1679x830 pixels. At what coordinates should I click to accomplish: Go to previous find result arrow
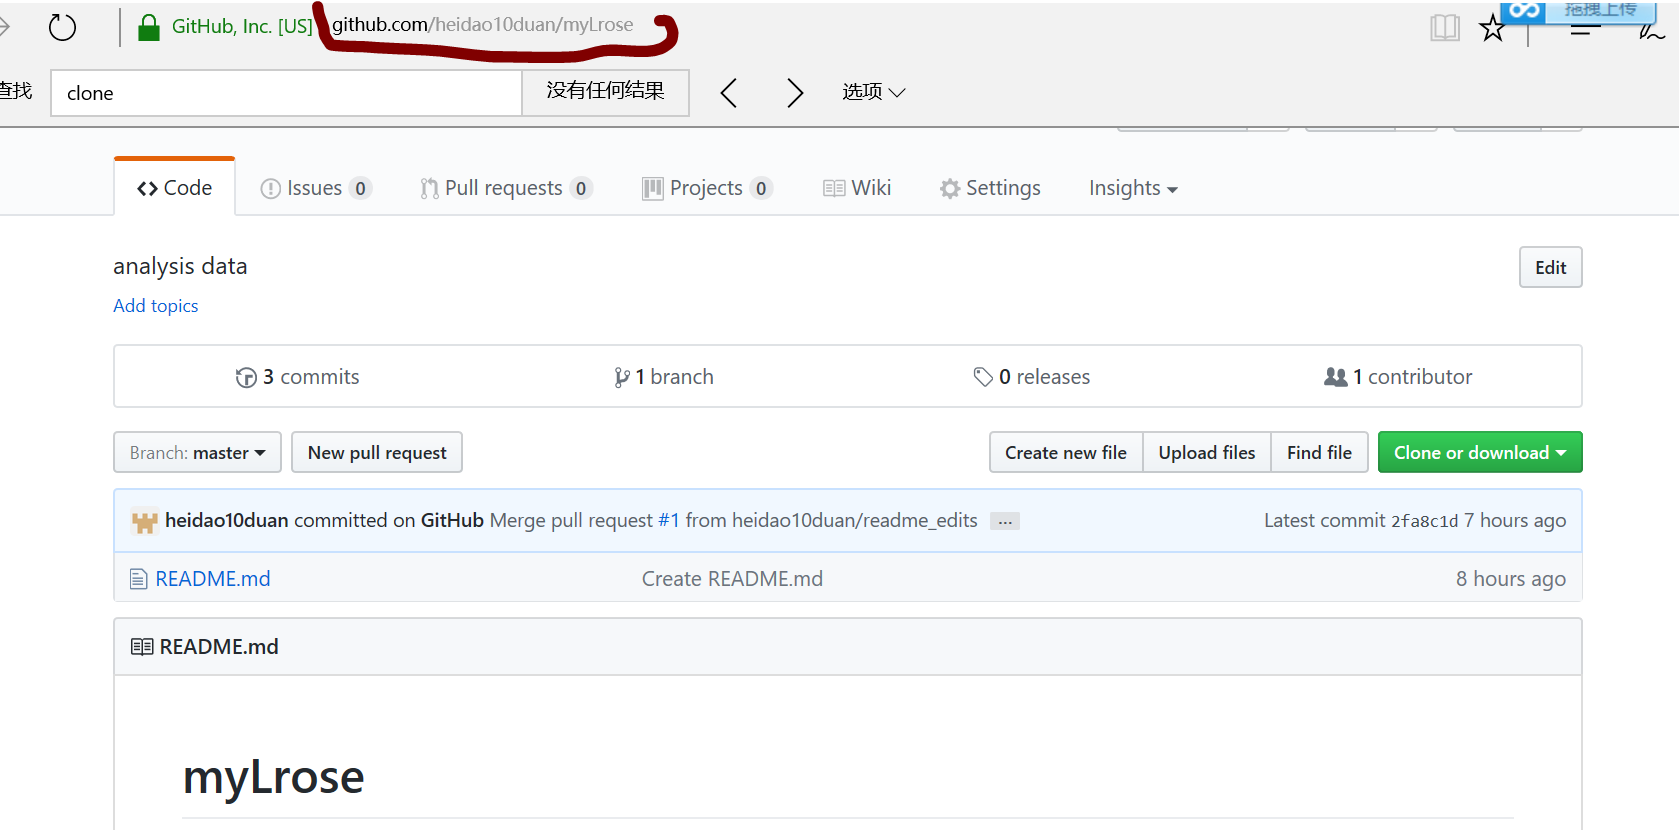729,93
